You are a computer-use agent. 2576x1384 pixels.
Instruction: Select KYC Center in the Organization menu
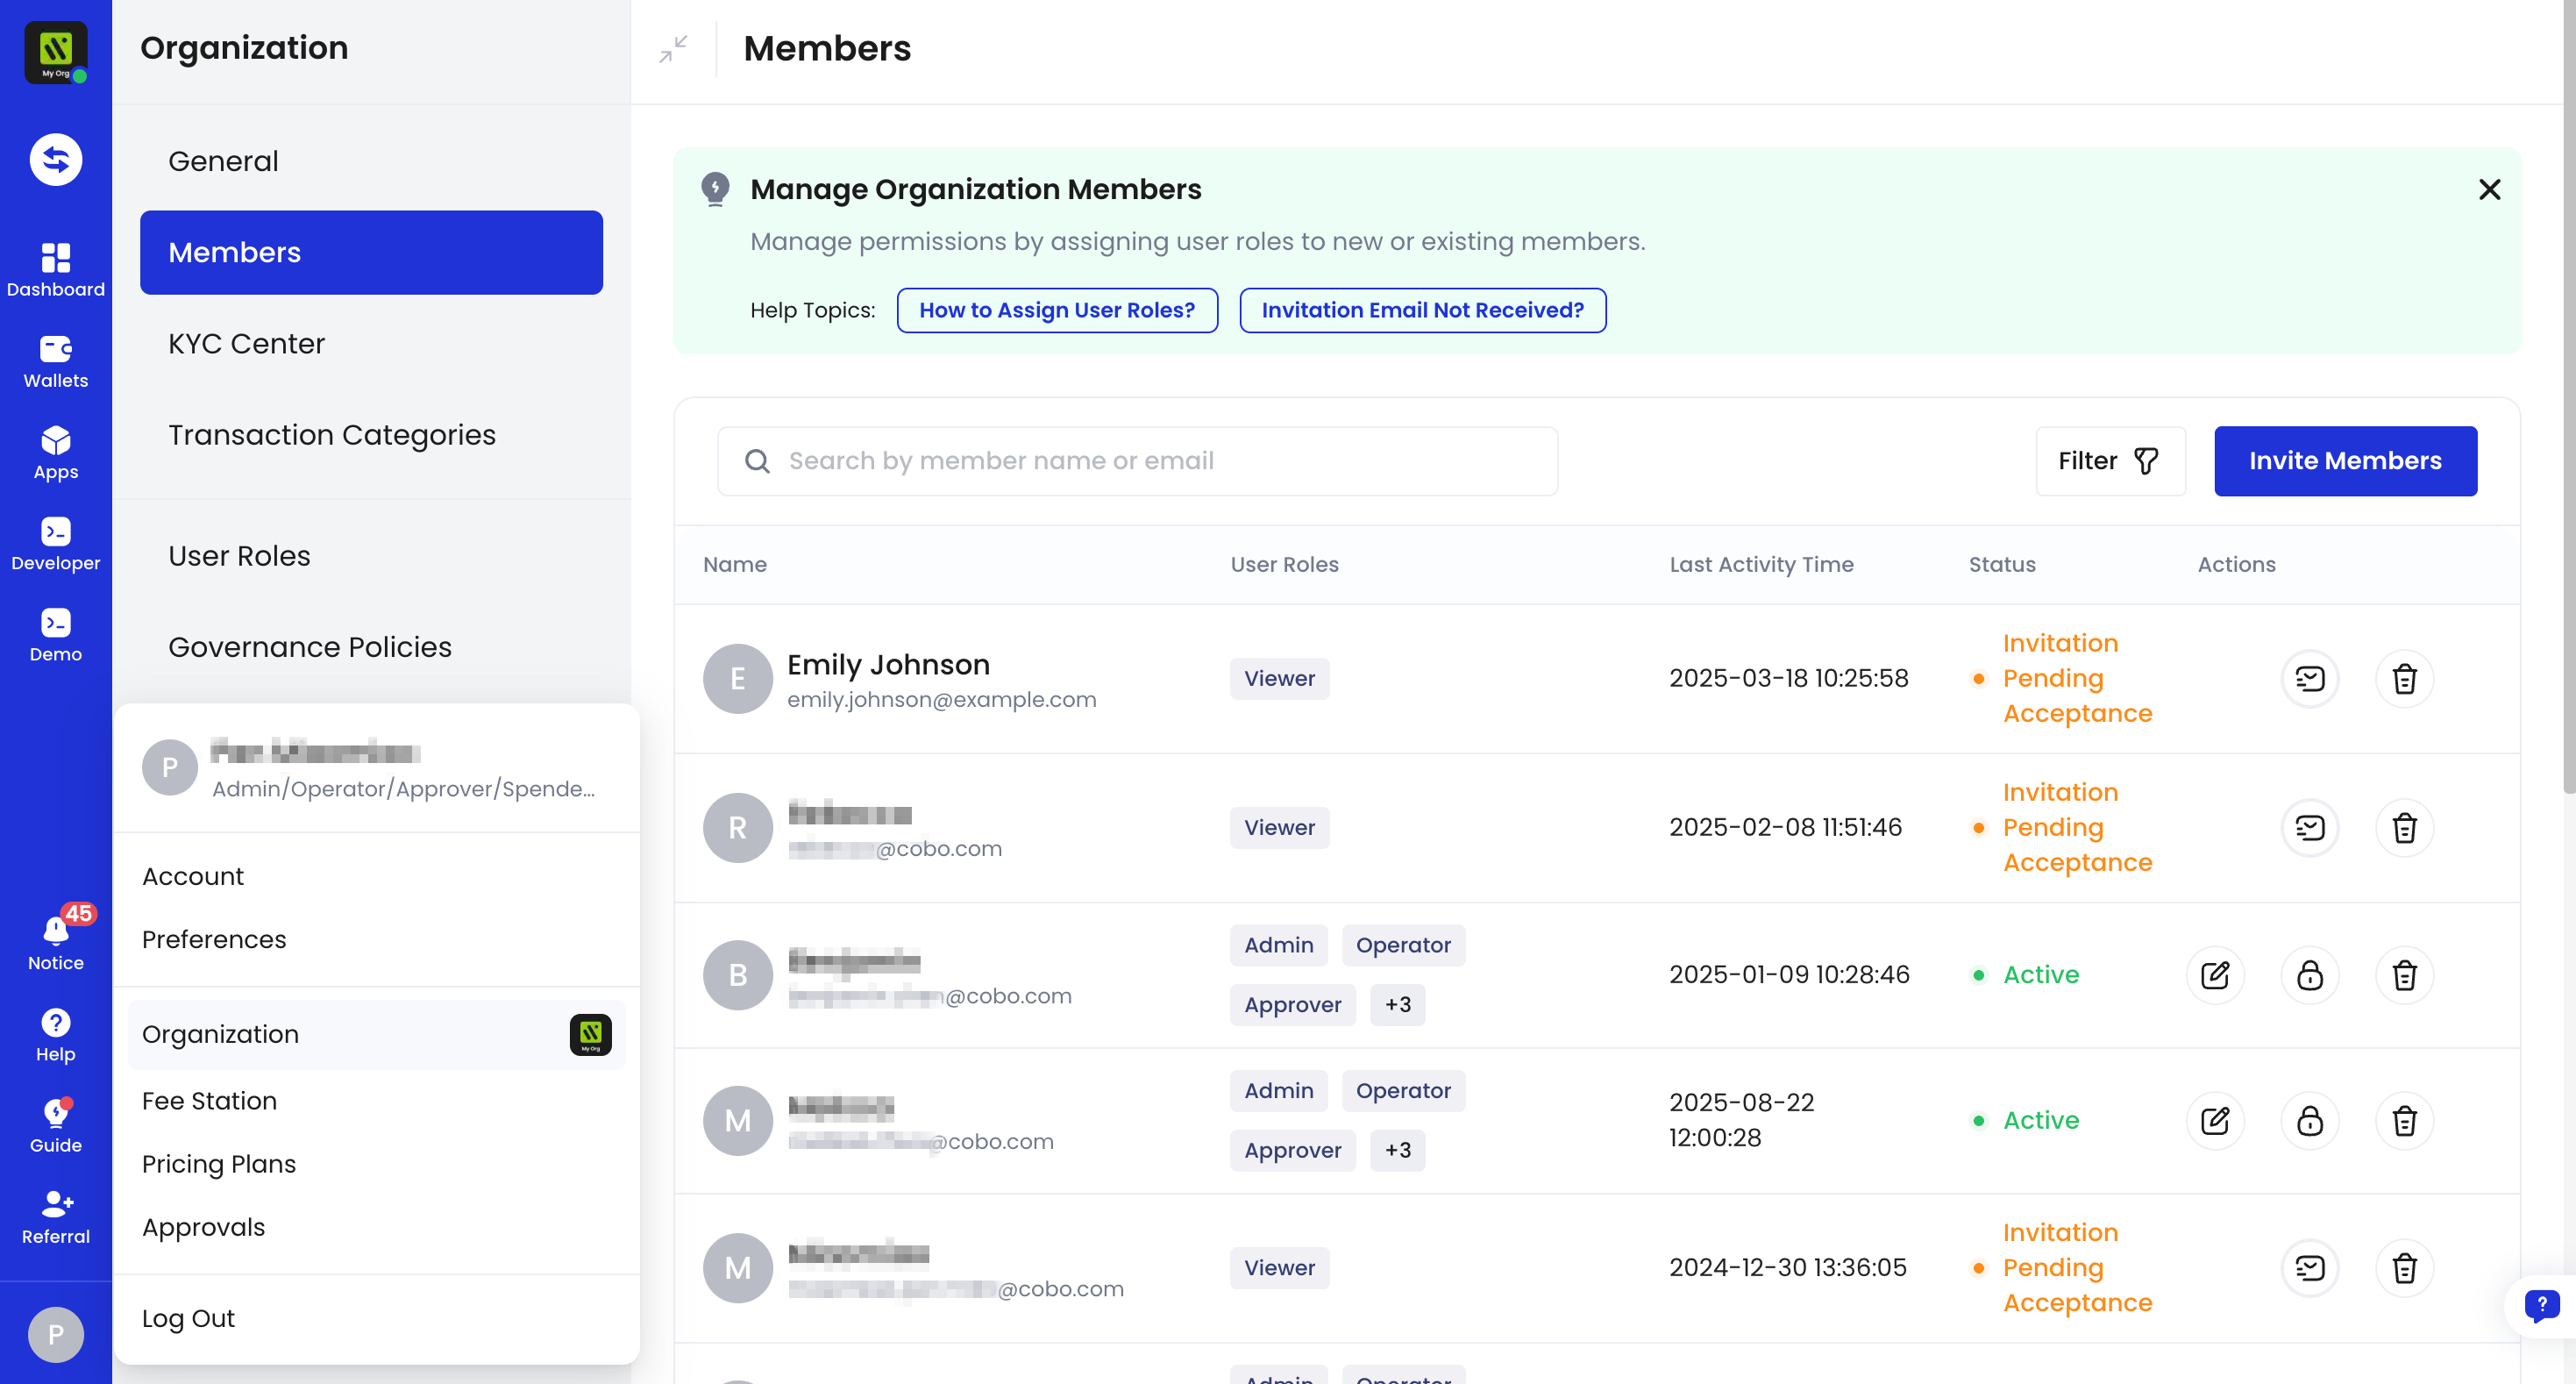coord(246,343)
